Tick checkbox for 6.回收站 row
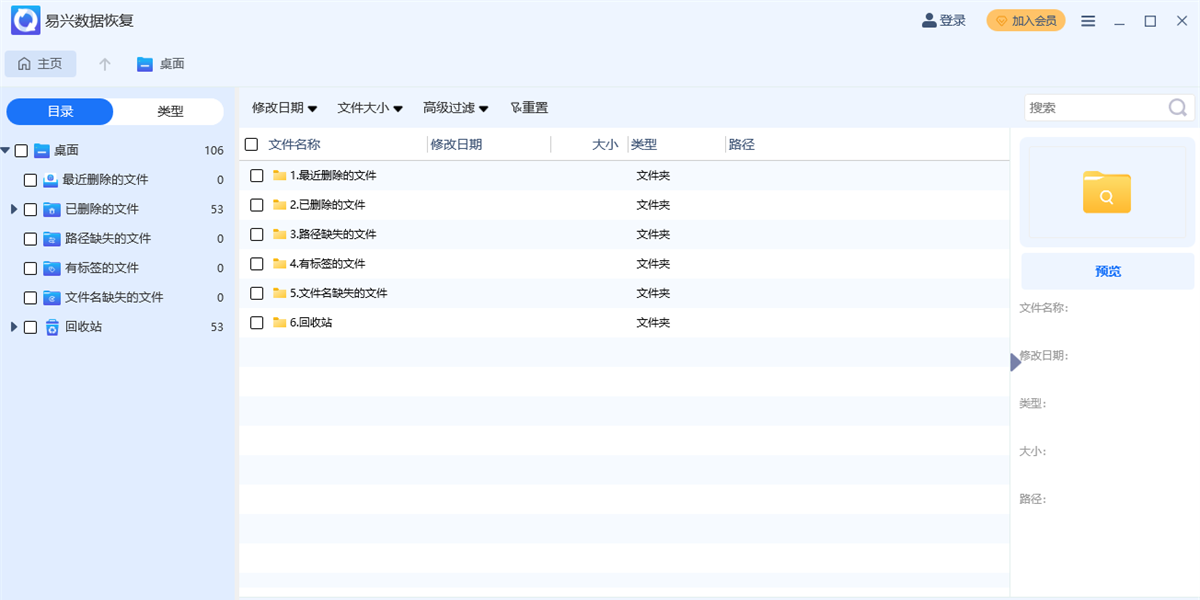Screen dimensions: 1200x600 coord(257,322)
